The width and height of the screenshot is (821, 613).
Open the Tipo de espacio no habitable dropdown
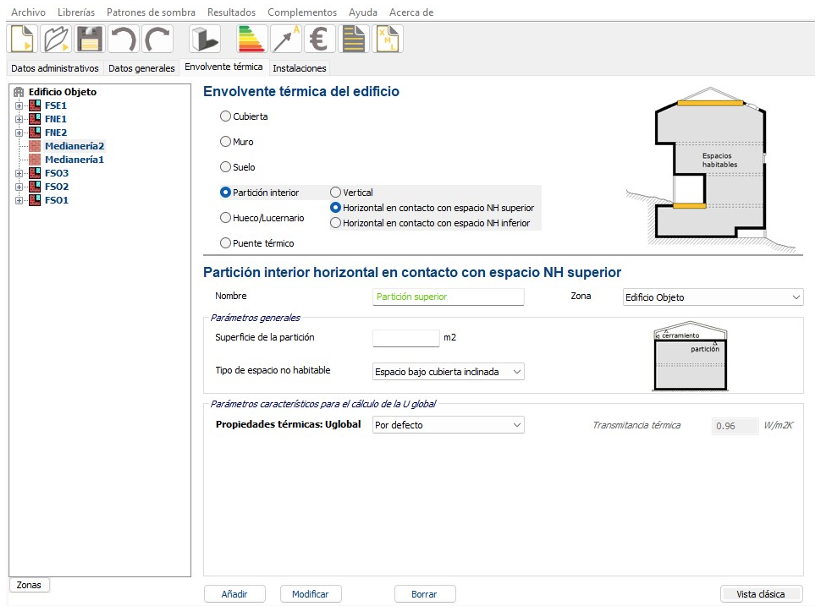click(x=448, y=371)
